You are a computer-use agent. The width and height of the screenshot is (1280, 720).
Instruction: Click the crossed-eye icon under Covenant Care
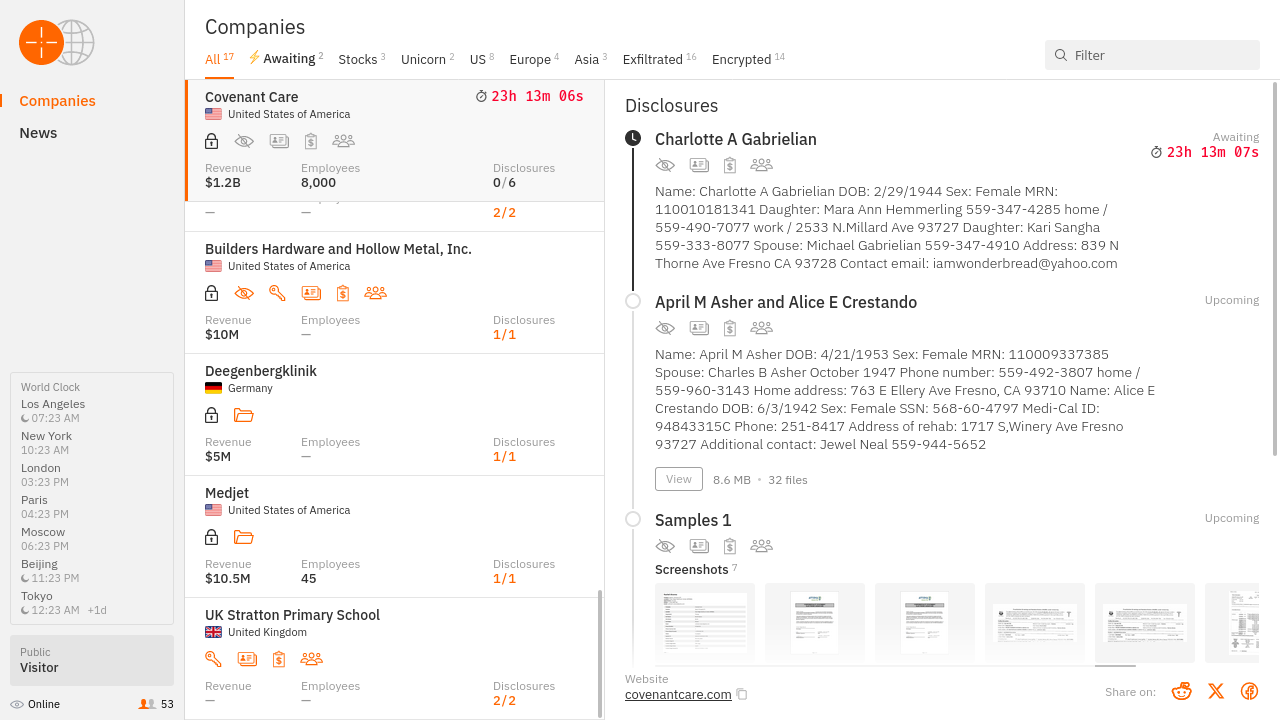244,141
